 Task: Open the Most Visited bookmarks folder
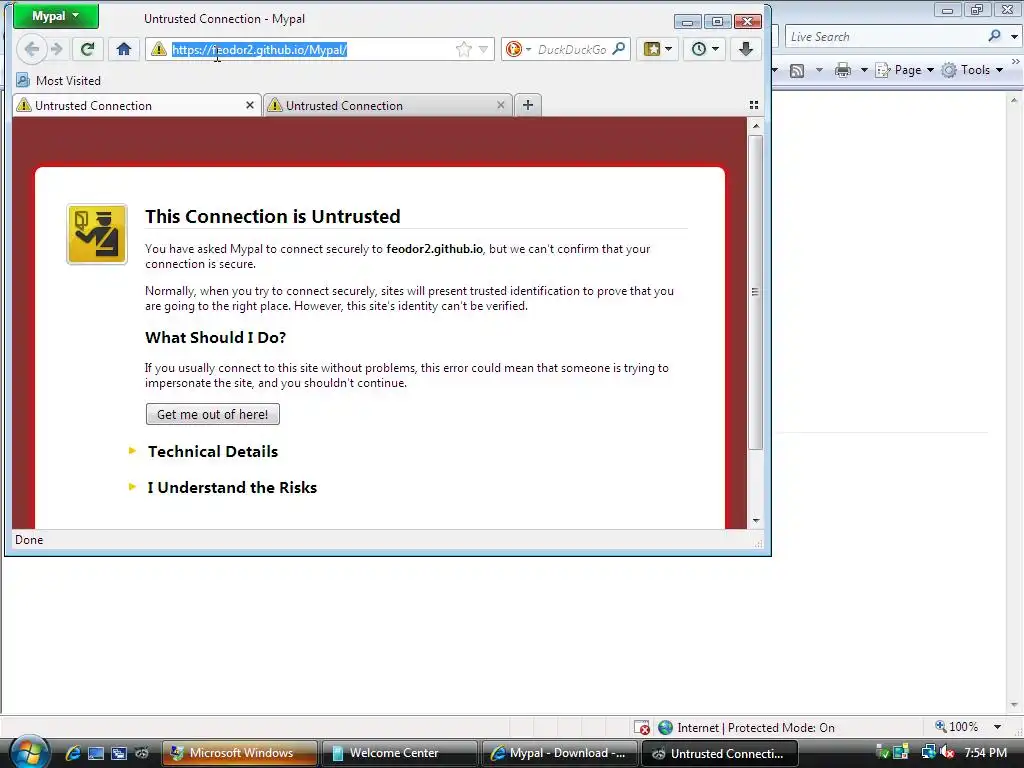coord(59,80)
